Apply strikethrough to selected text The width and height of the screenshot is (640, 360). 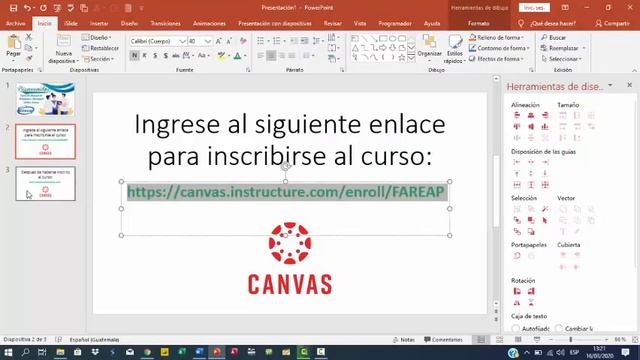176,56
